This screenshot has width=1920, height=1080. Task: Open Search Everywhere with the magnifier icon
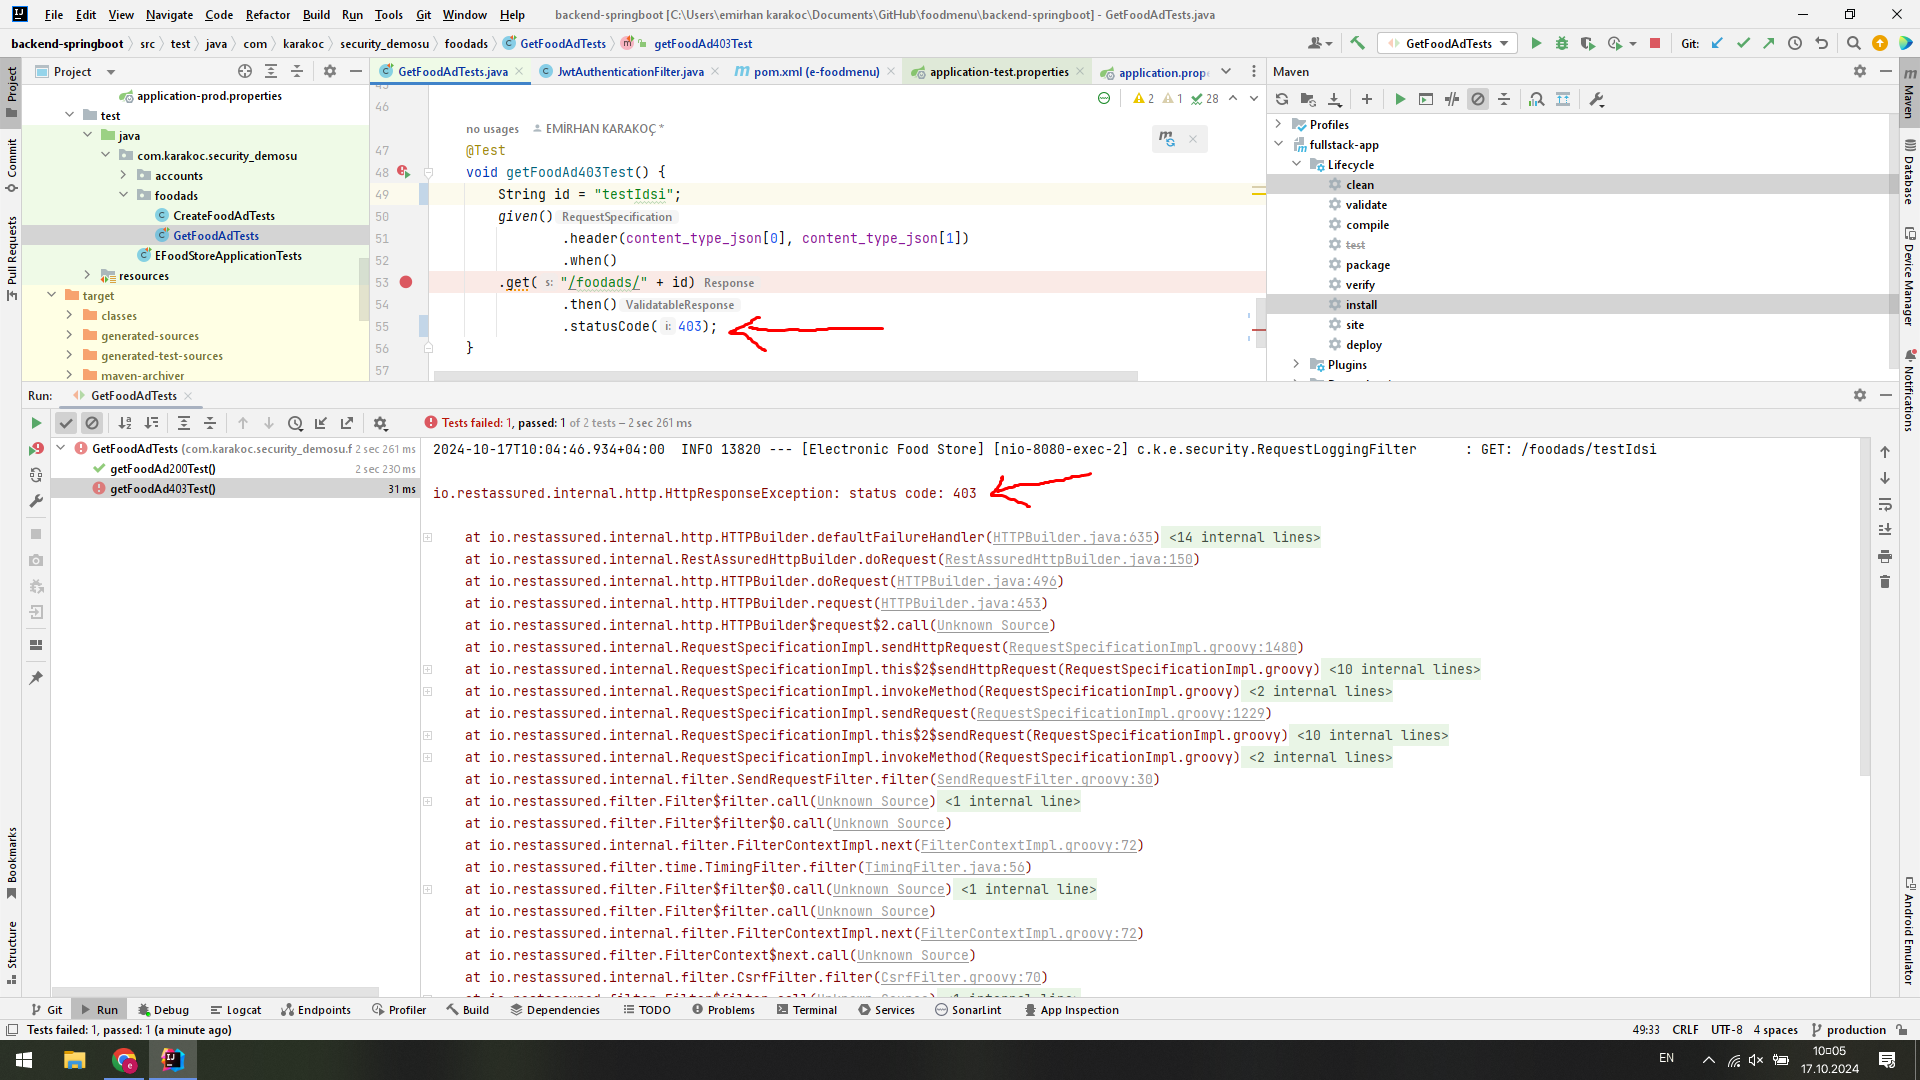click(x=1854, y=43)
